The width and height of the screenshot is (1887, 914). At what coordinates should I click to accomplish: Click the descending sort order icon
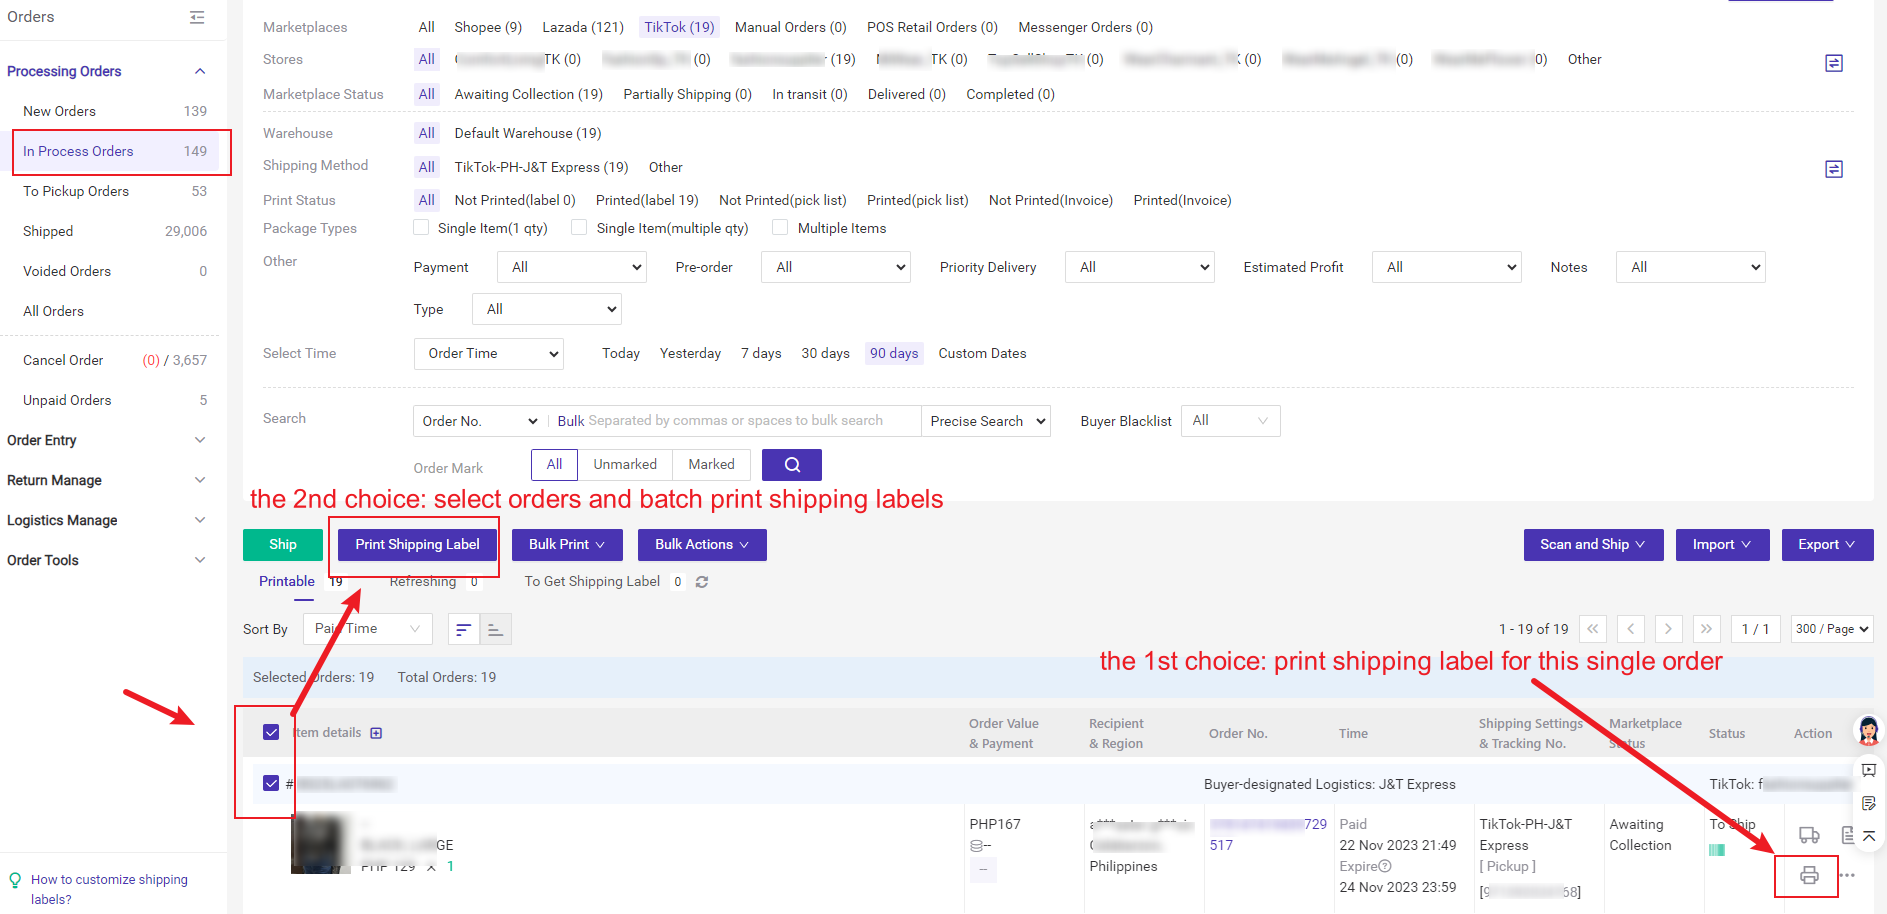[463, 629]
